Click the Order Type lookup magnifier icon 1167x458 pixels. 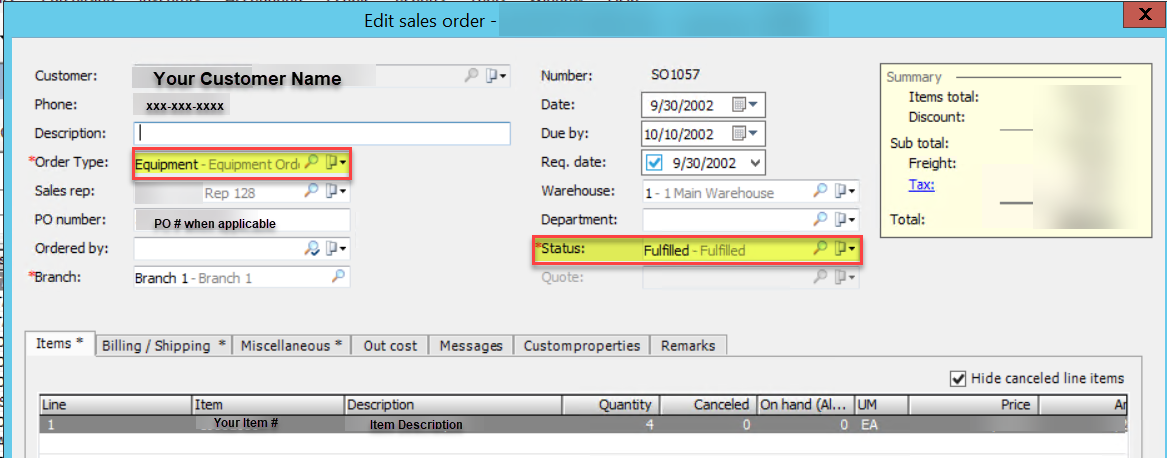[312, 162]
